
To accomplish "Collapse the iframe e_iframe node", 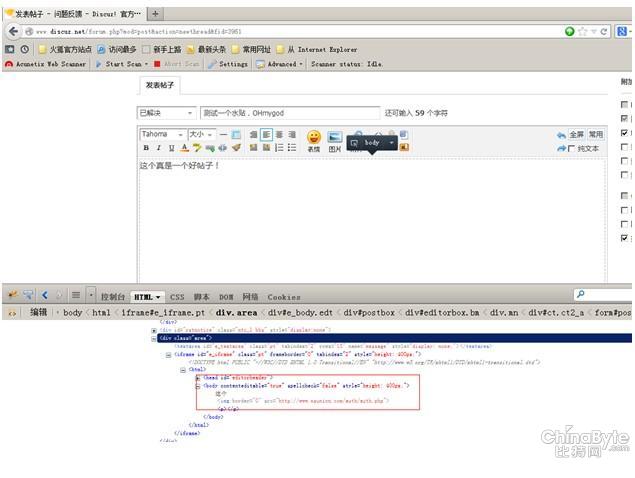I will pyautogui.click(x=168, y=355).
